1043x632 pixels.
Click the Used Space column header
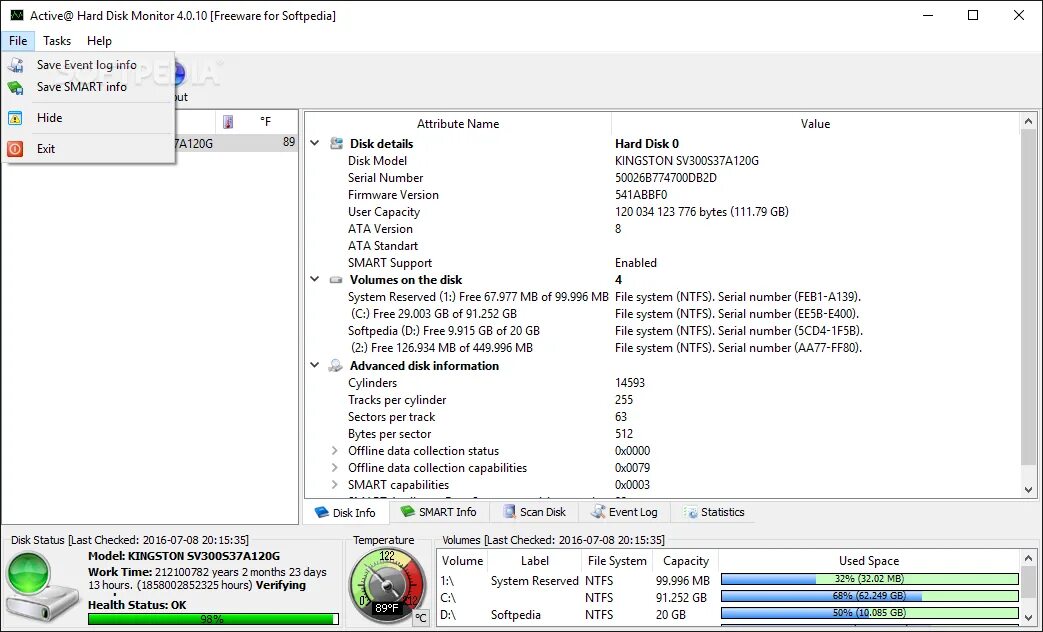[x=869, y=561]
